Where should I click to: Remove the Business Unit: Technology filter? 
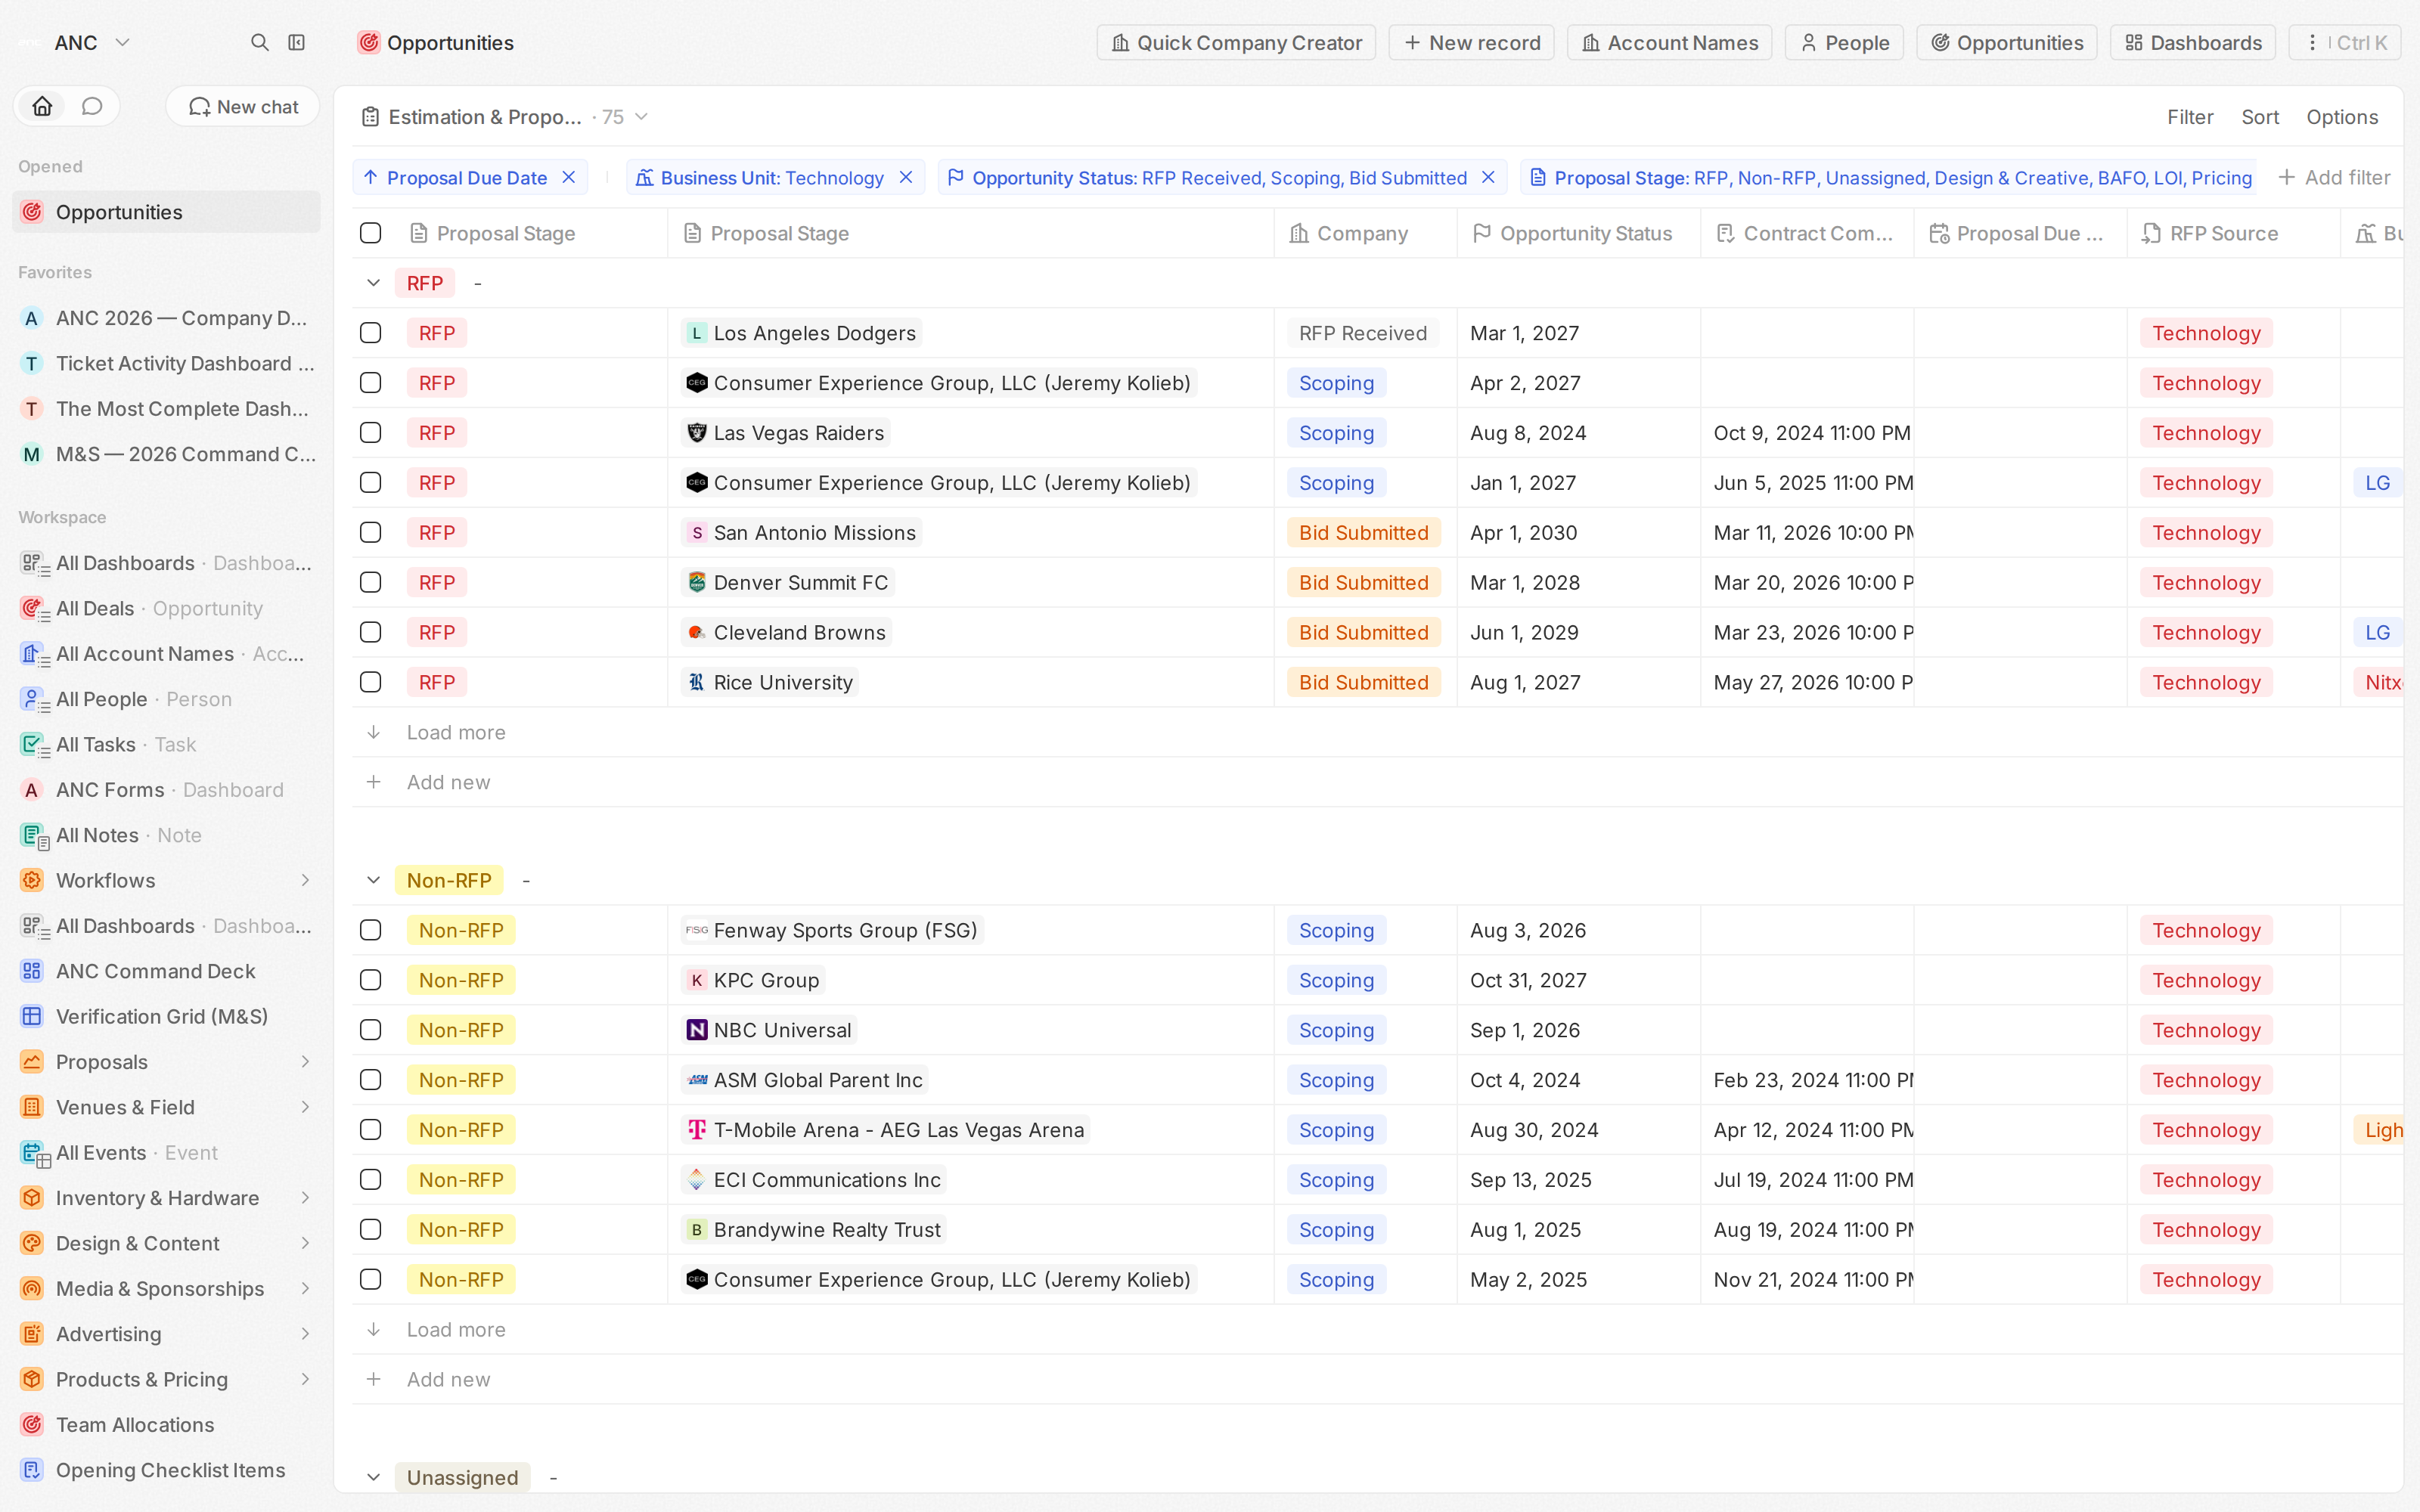click(x=906, y=177)
